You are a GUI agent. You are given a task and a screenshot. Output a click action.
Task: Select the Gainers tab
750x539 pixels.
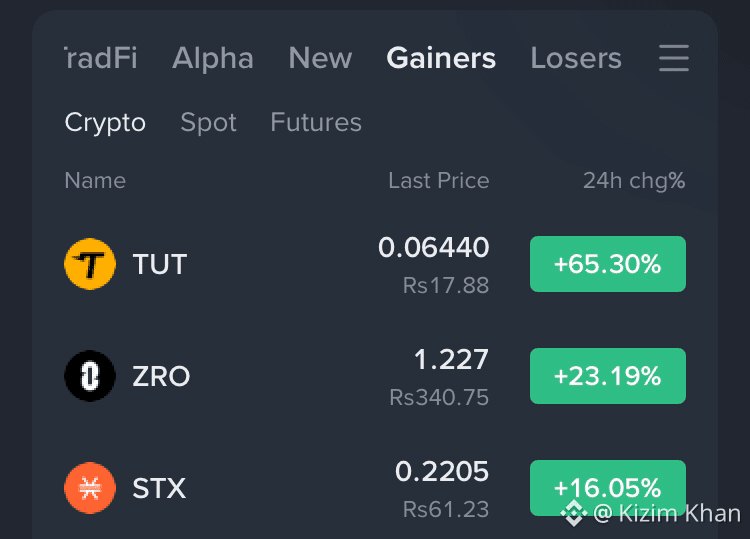pyautogui.click(x=441, y=58)
